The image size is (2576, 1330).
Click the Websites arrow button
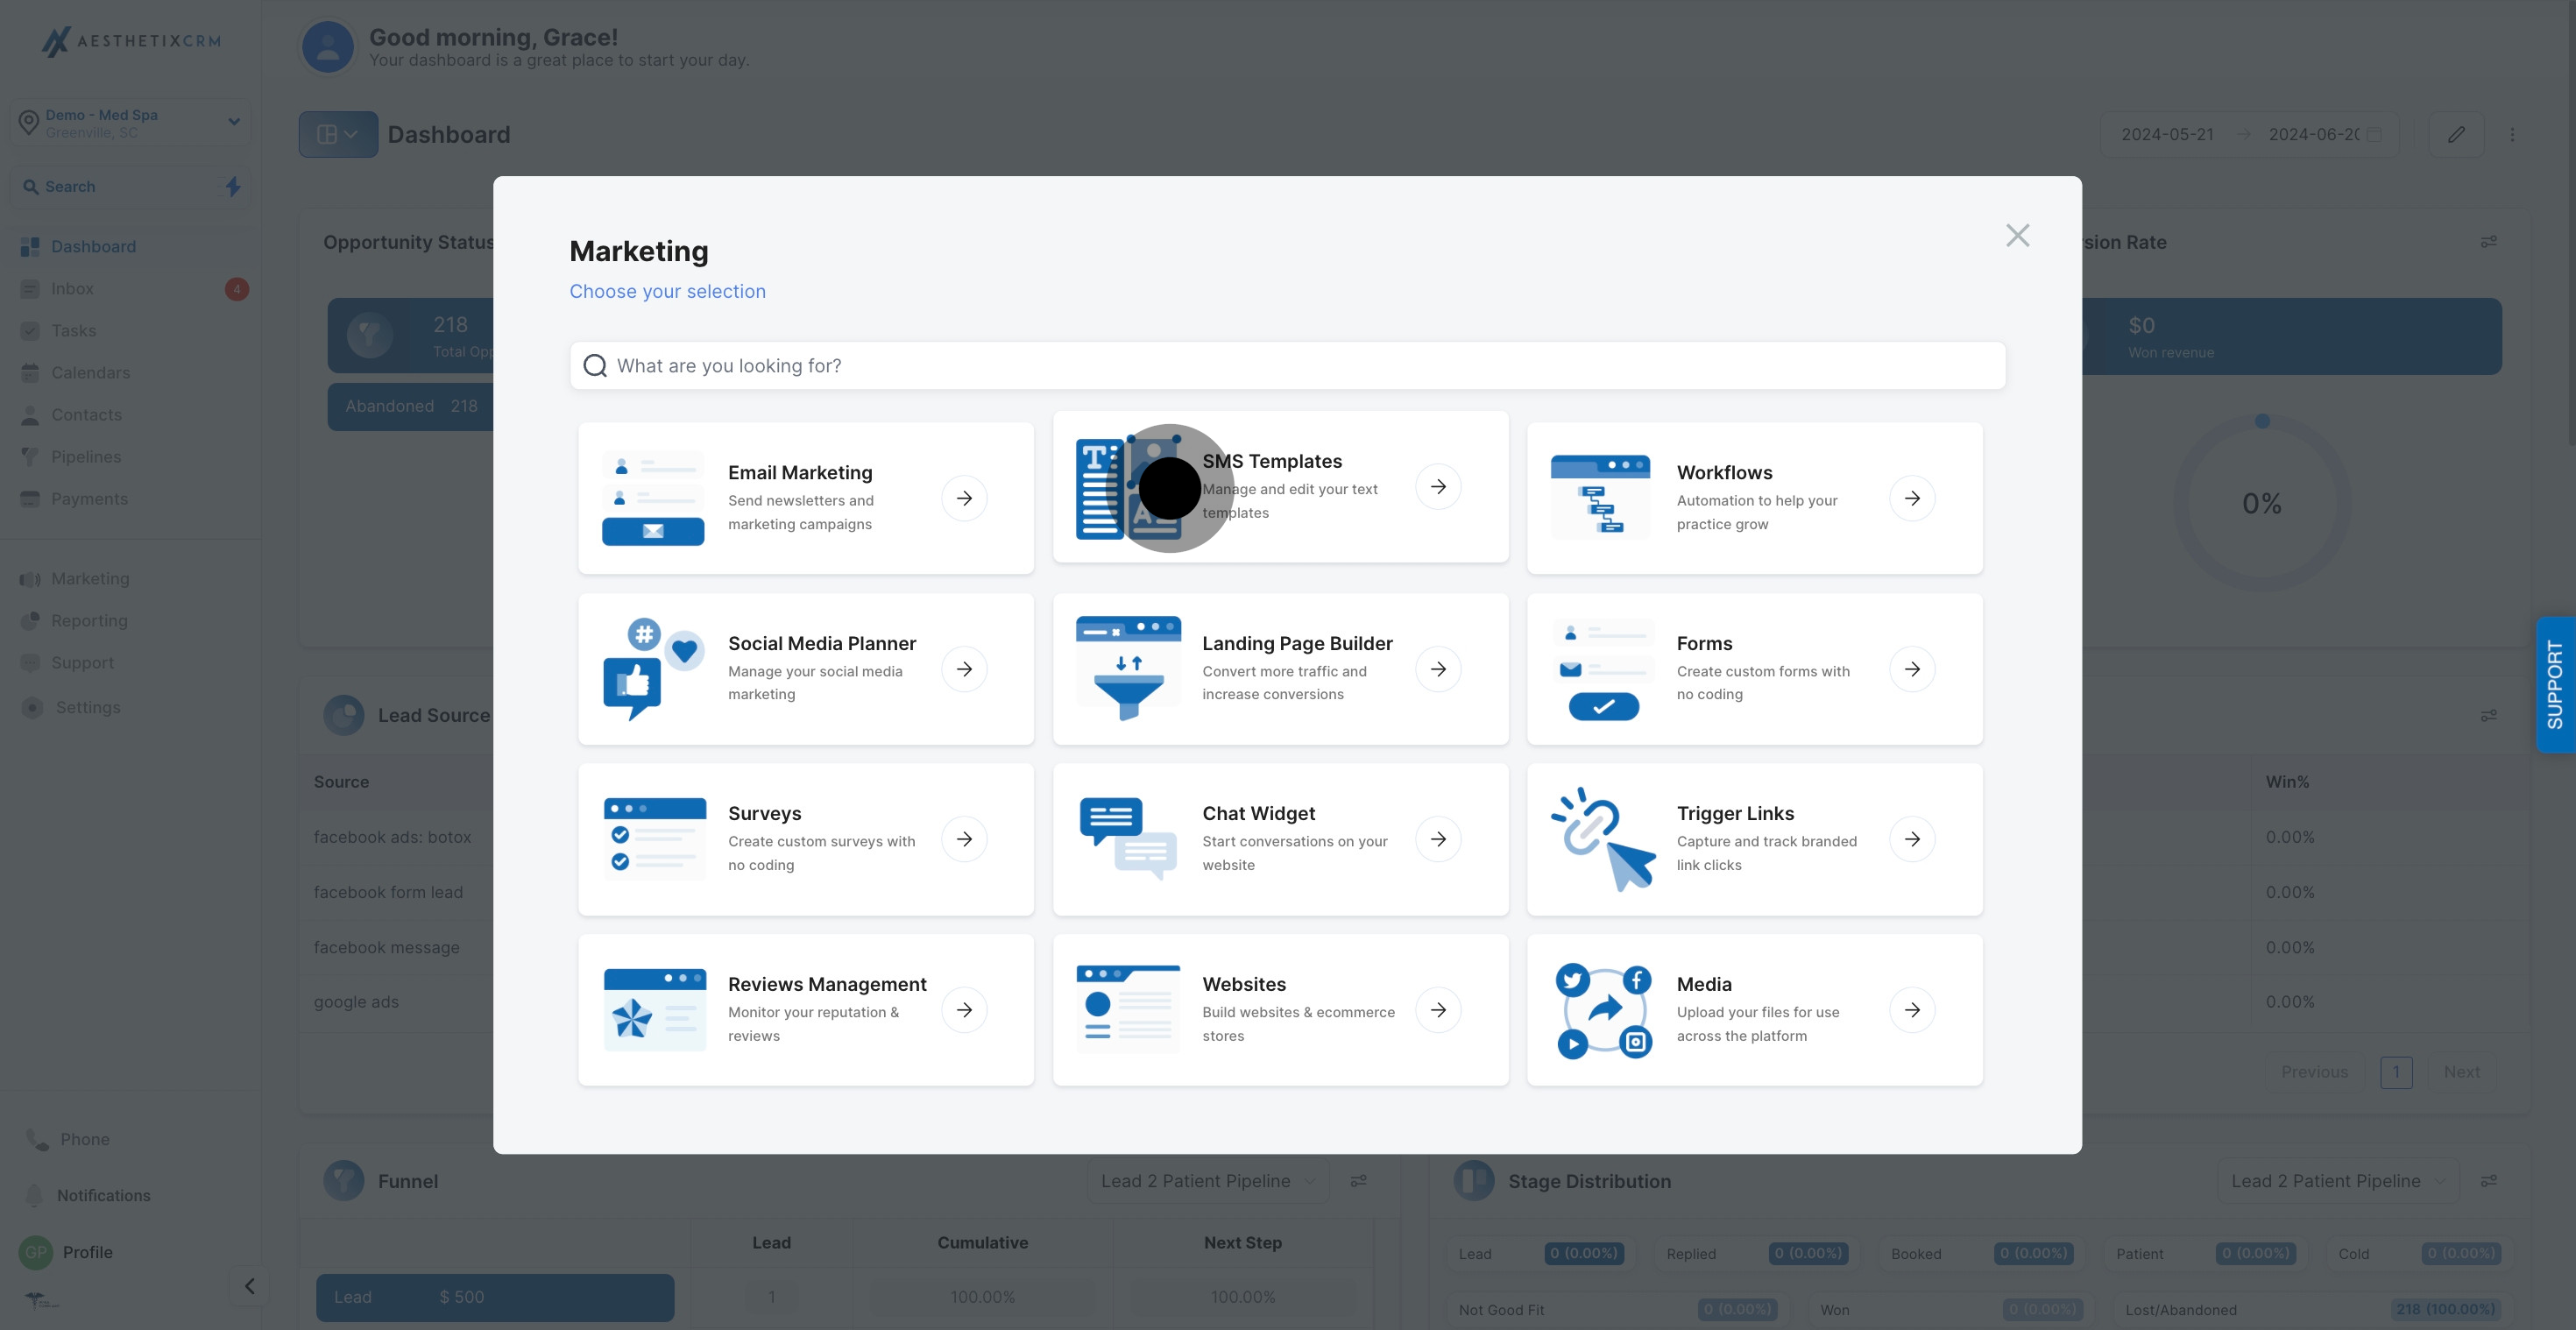(x=1438, y=1010)
